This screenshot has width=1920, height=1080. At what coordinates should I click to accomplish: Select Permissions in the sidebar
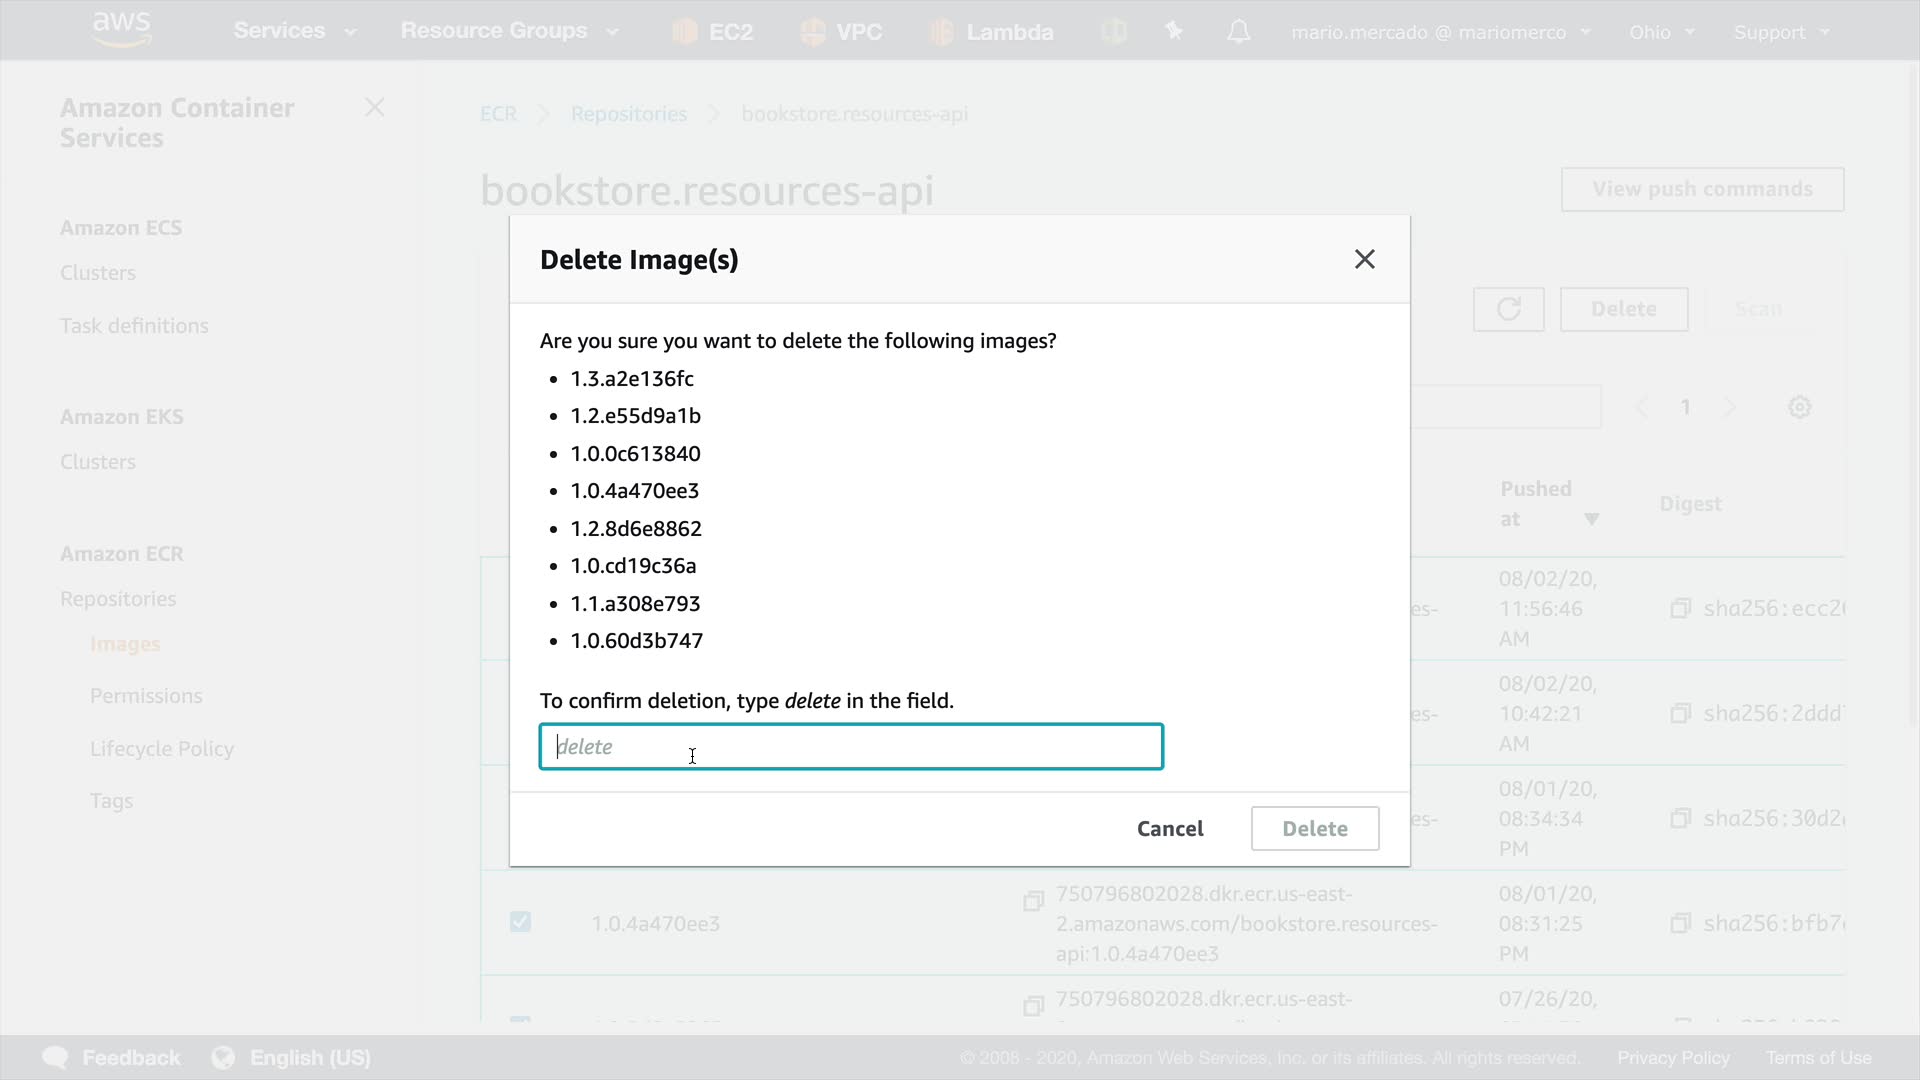point(146,696)
